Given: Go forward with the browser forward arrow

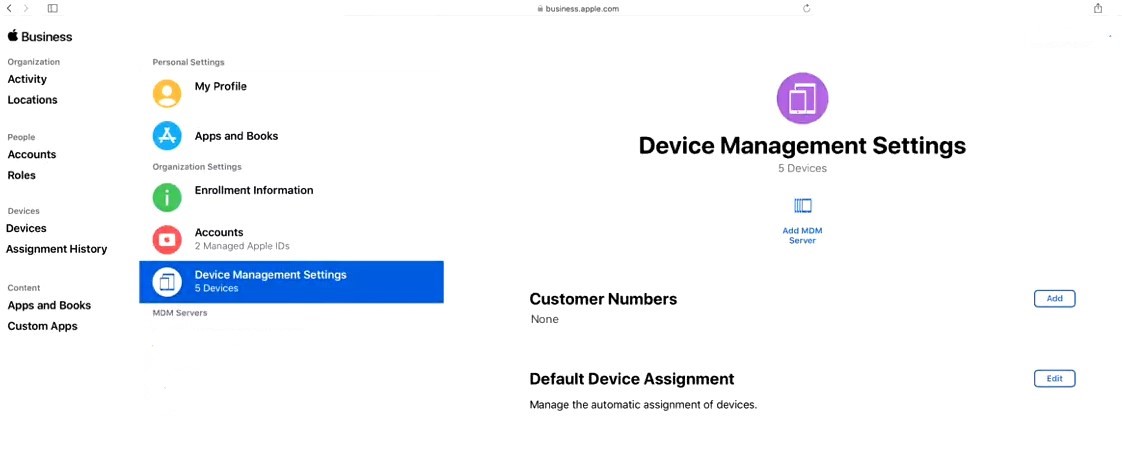Looking at the screenshot, I should click(x=26, y=9).
